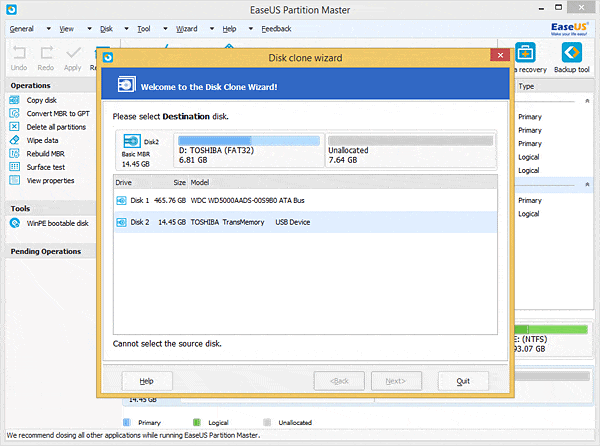Open the Disk menu
Image resolution: width=600 pixels, height=446 pixels.
pos(106,29)
